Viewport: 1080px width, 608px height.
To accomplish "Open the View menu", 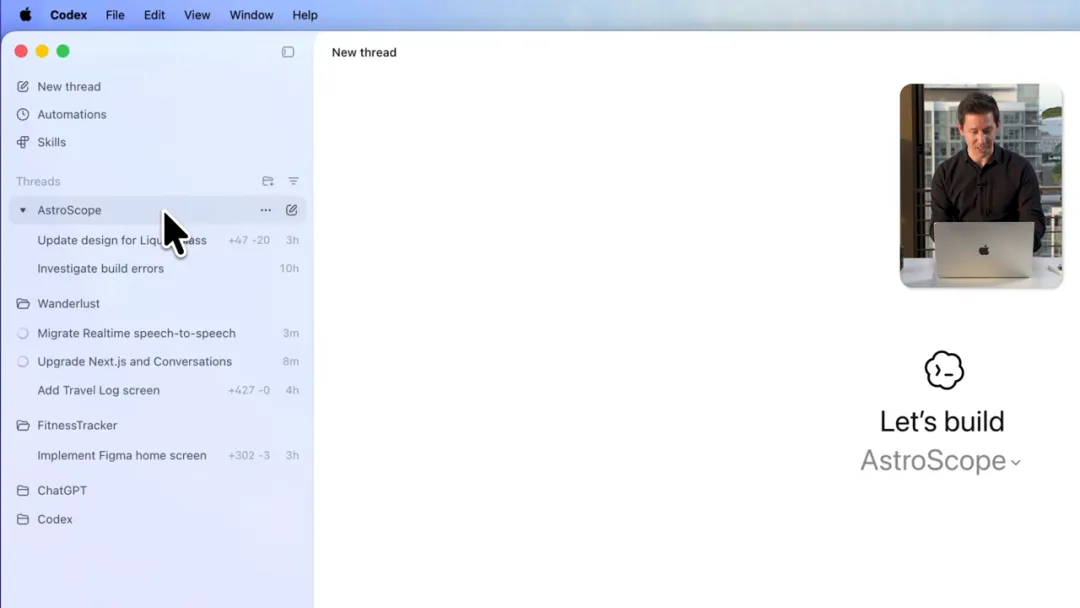I will coord(197,14).
